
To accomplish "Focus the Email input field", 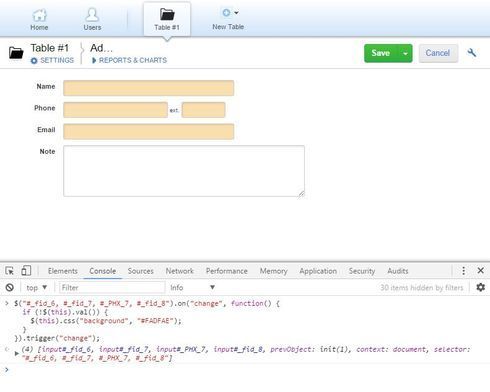I will click(149, 131).
